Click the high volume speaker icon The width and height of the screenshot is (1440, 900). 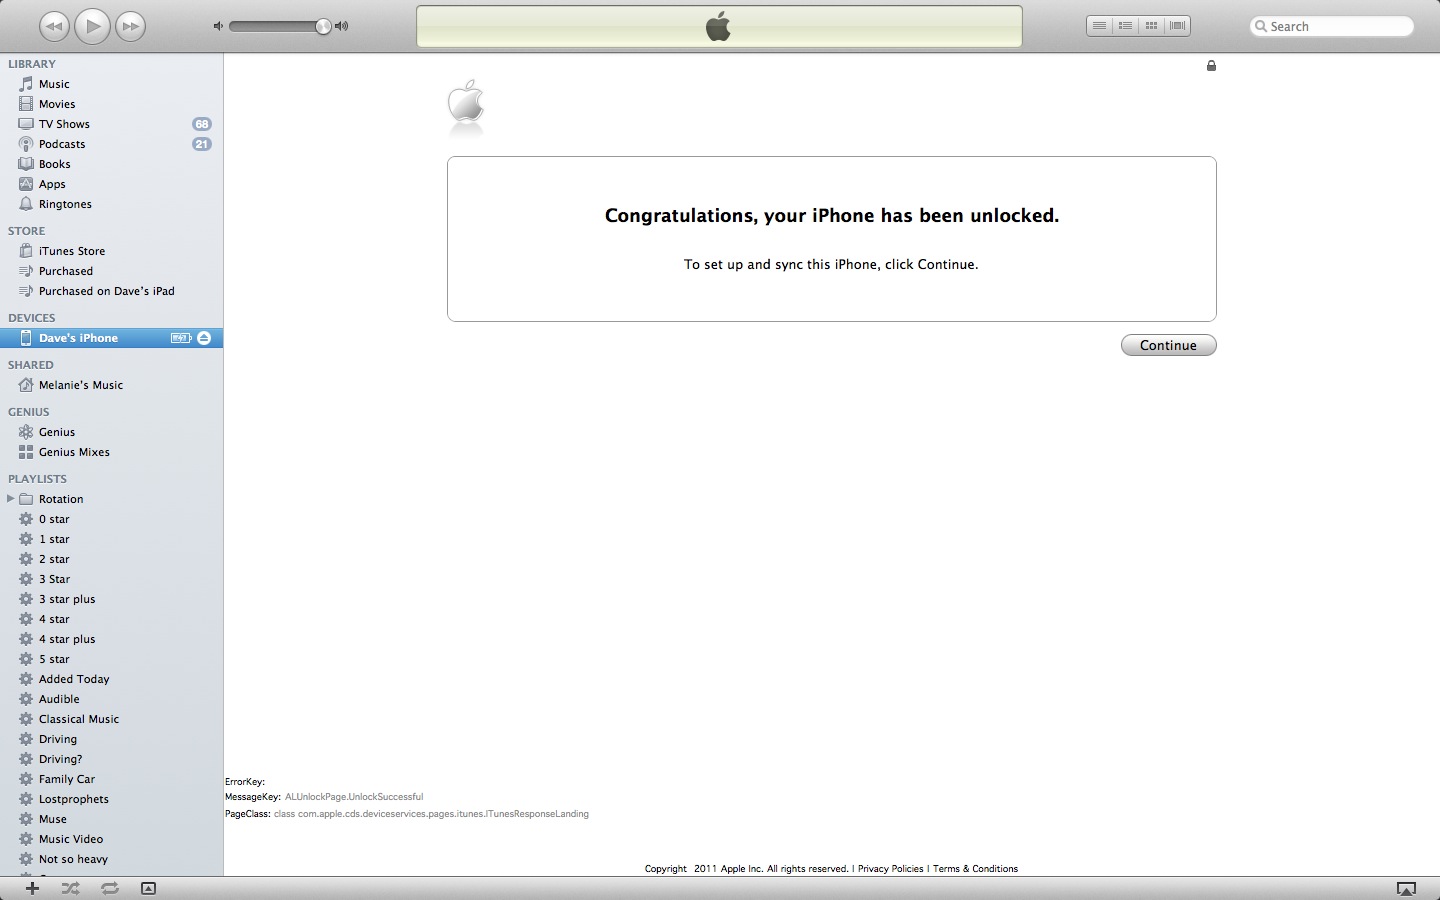pyautogui.click(x=342, y=26)
